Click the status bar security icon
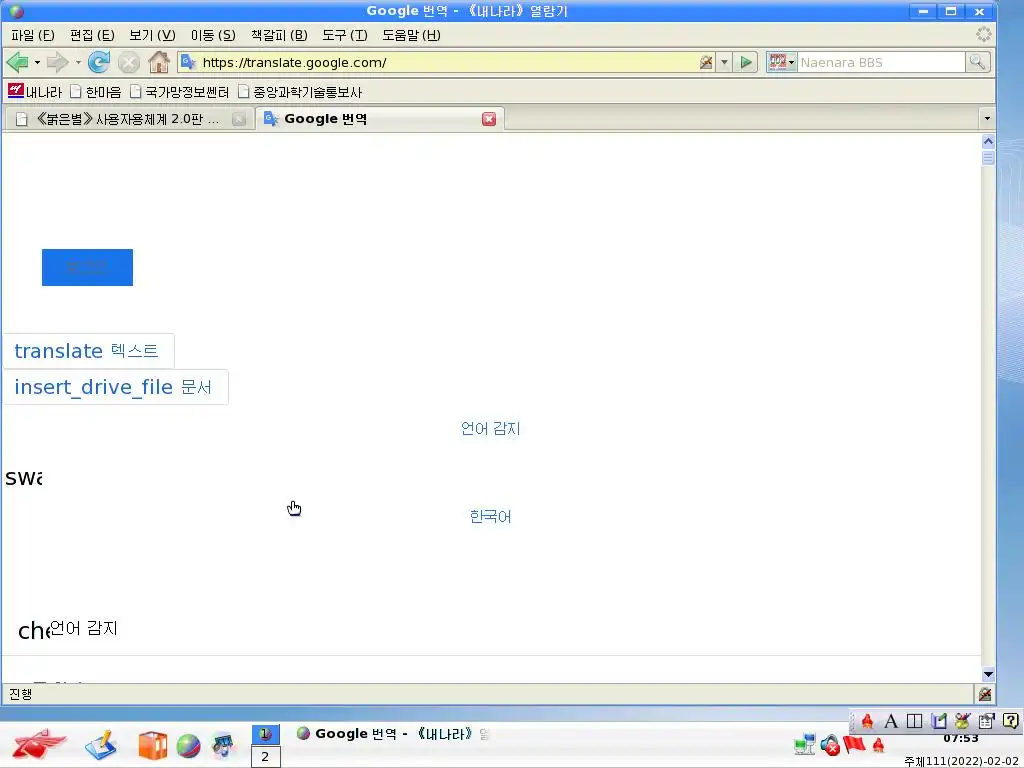The height and width of the screenshot is (768, 1024). tap(985, 694)
